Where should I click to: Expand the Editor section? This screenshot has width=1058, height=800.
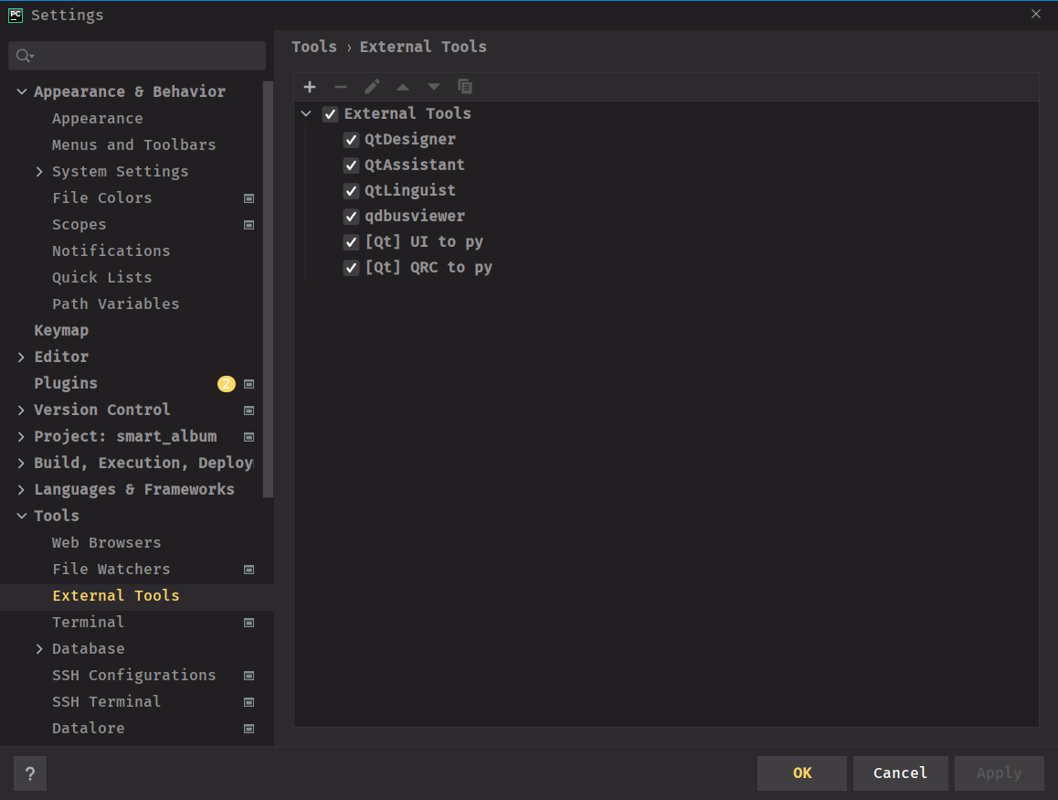pos(21,357)
